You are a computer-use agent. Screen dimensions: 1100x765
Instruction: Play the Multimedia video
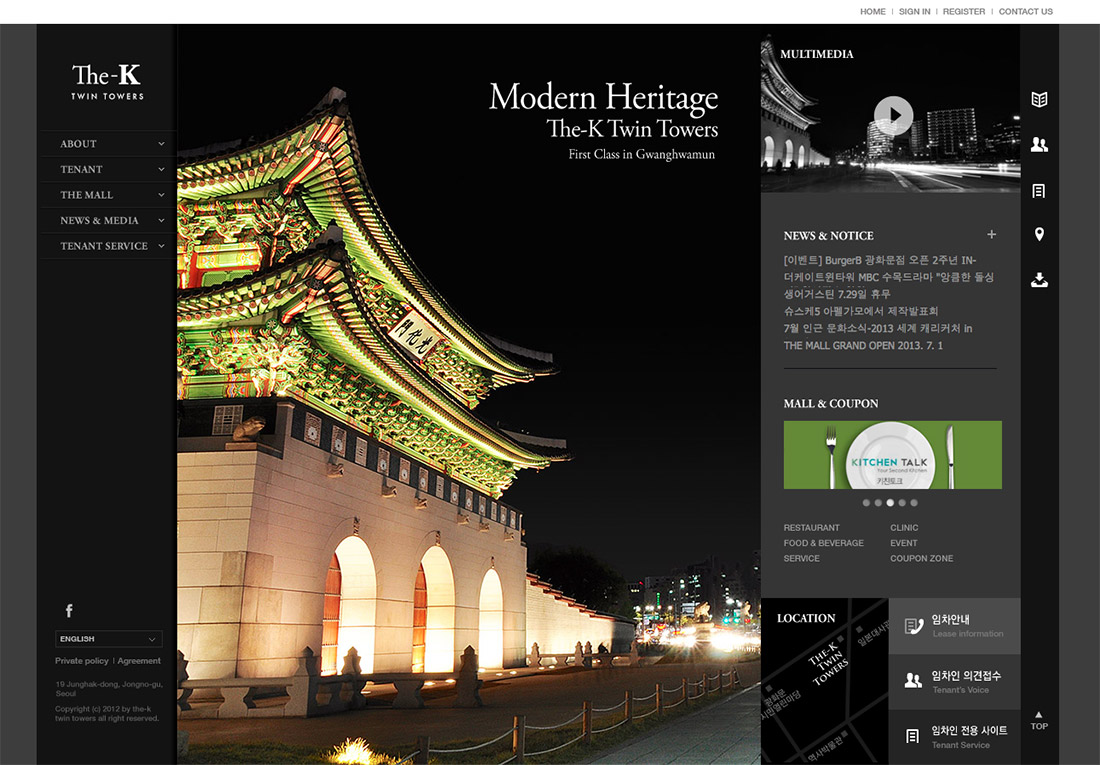(x=893, y=115)
